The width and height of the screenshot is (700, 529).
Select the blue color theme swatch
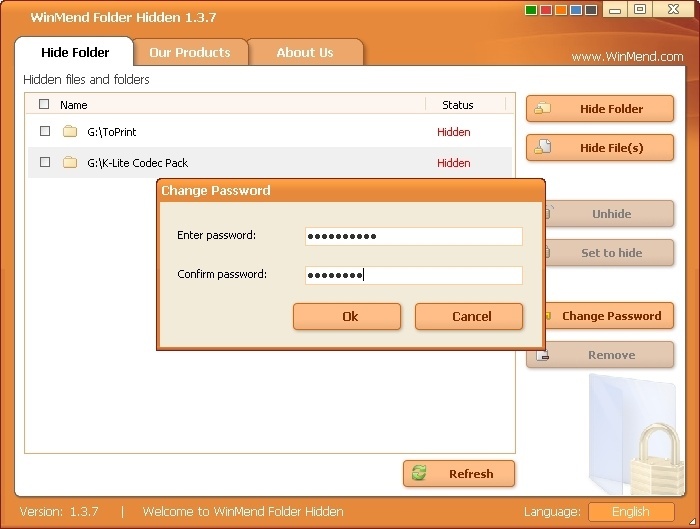point(576,10)
